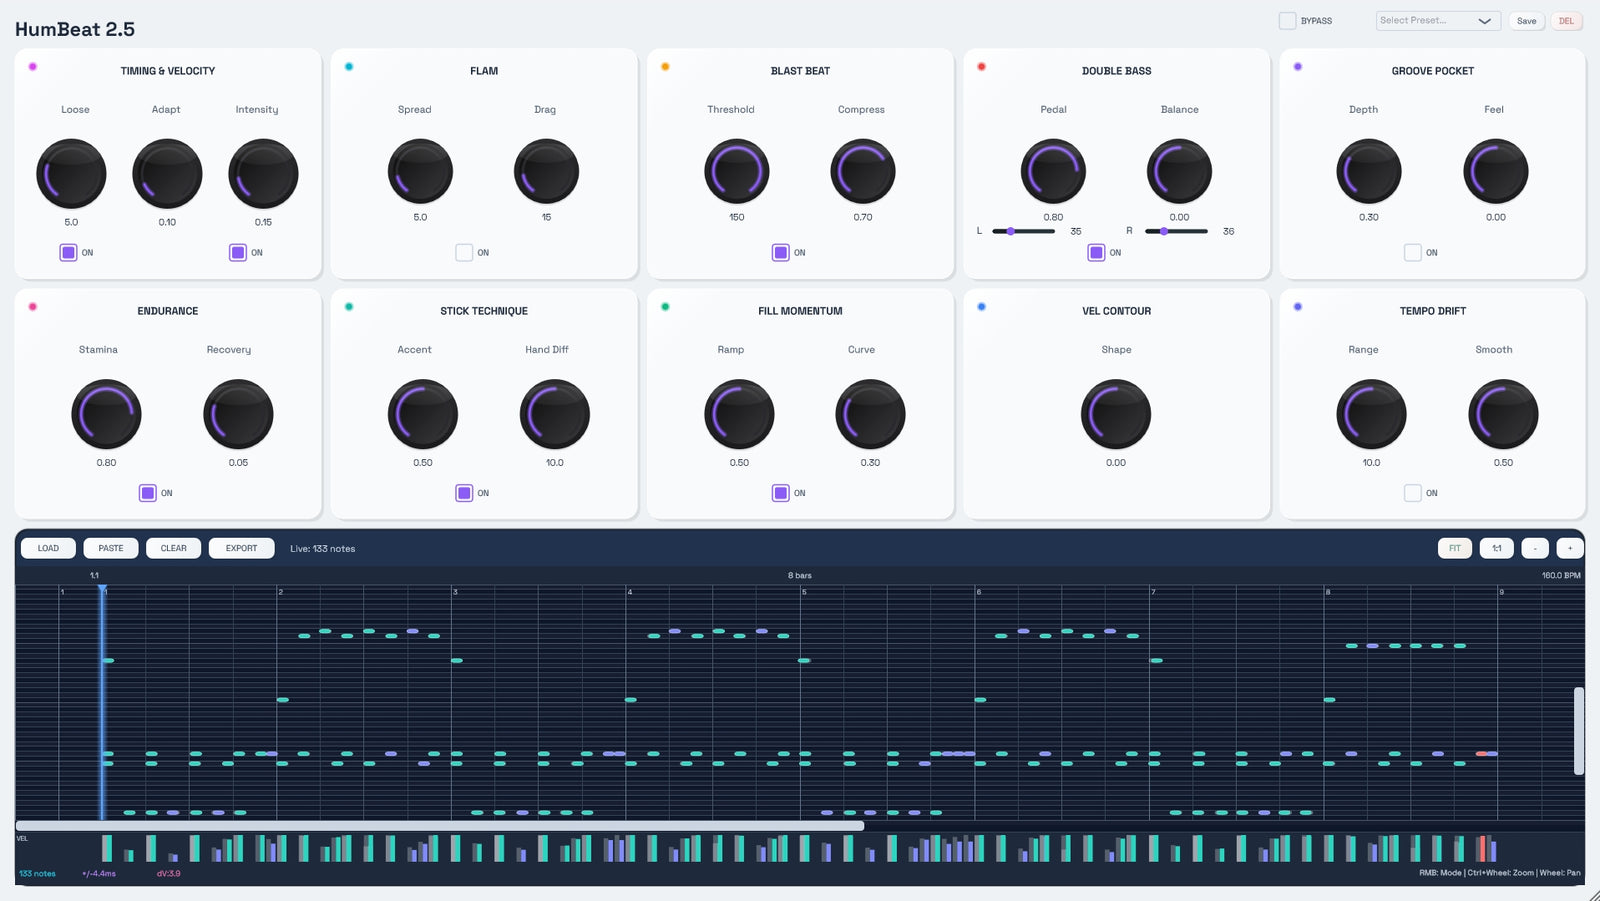Click the CLEAR button
This screenshot has width=1600, height=901.
(174, 548)
